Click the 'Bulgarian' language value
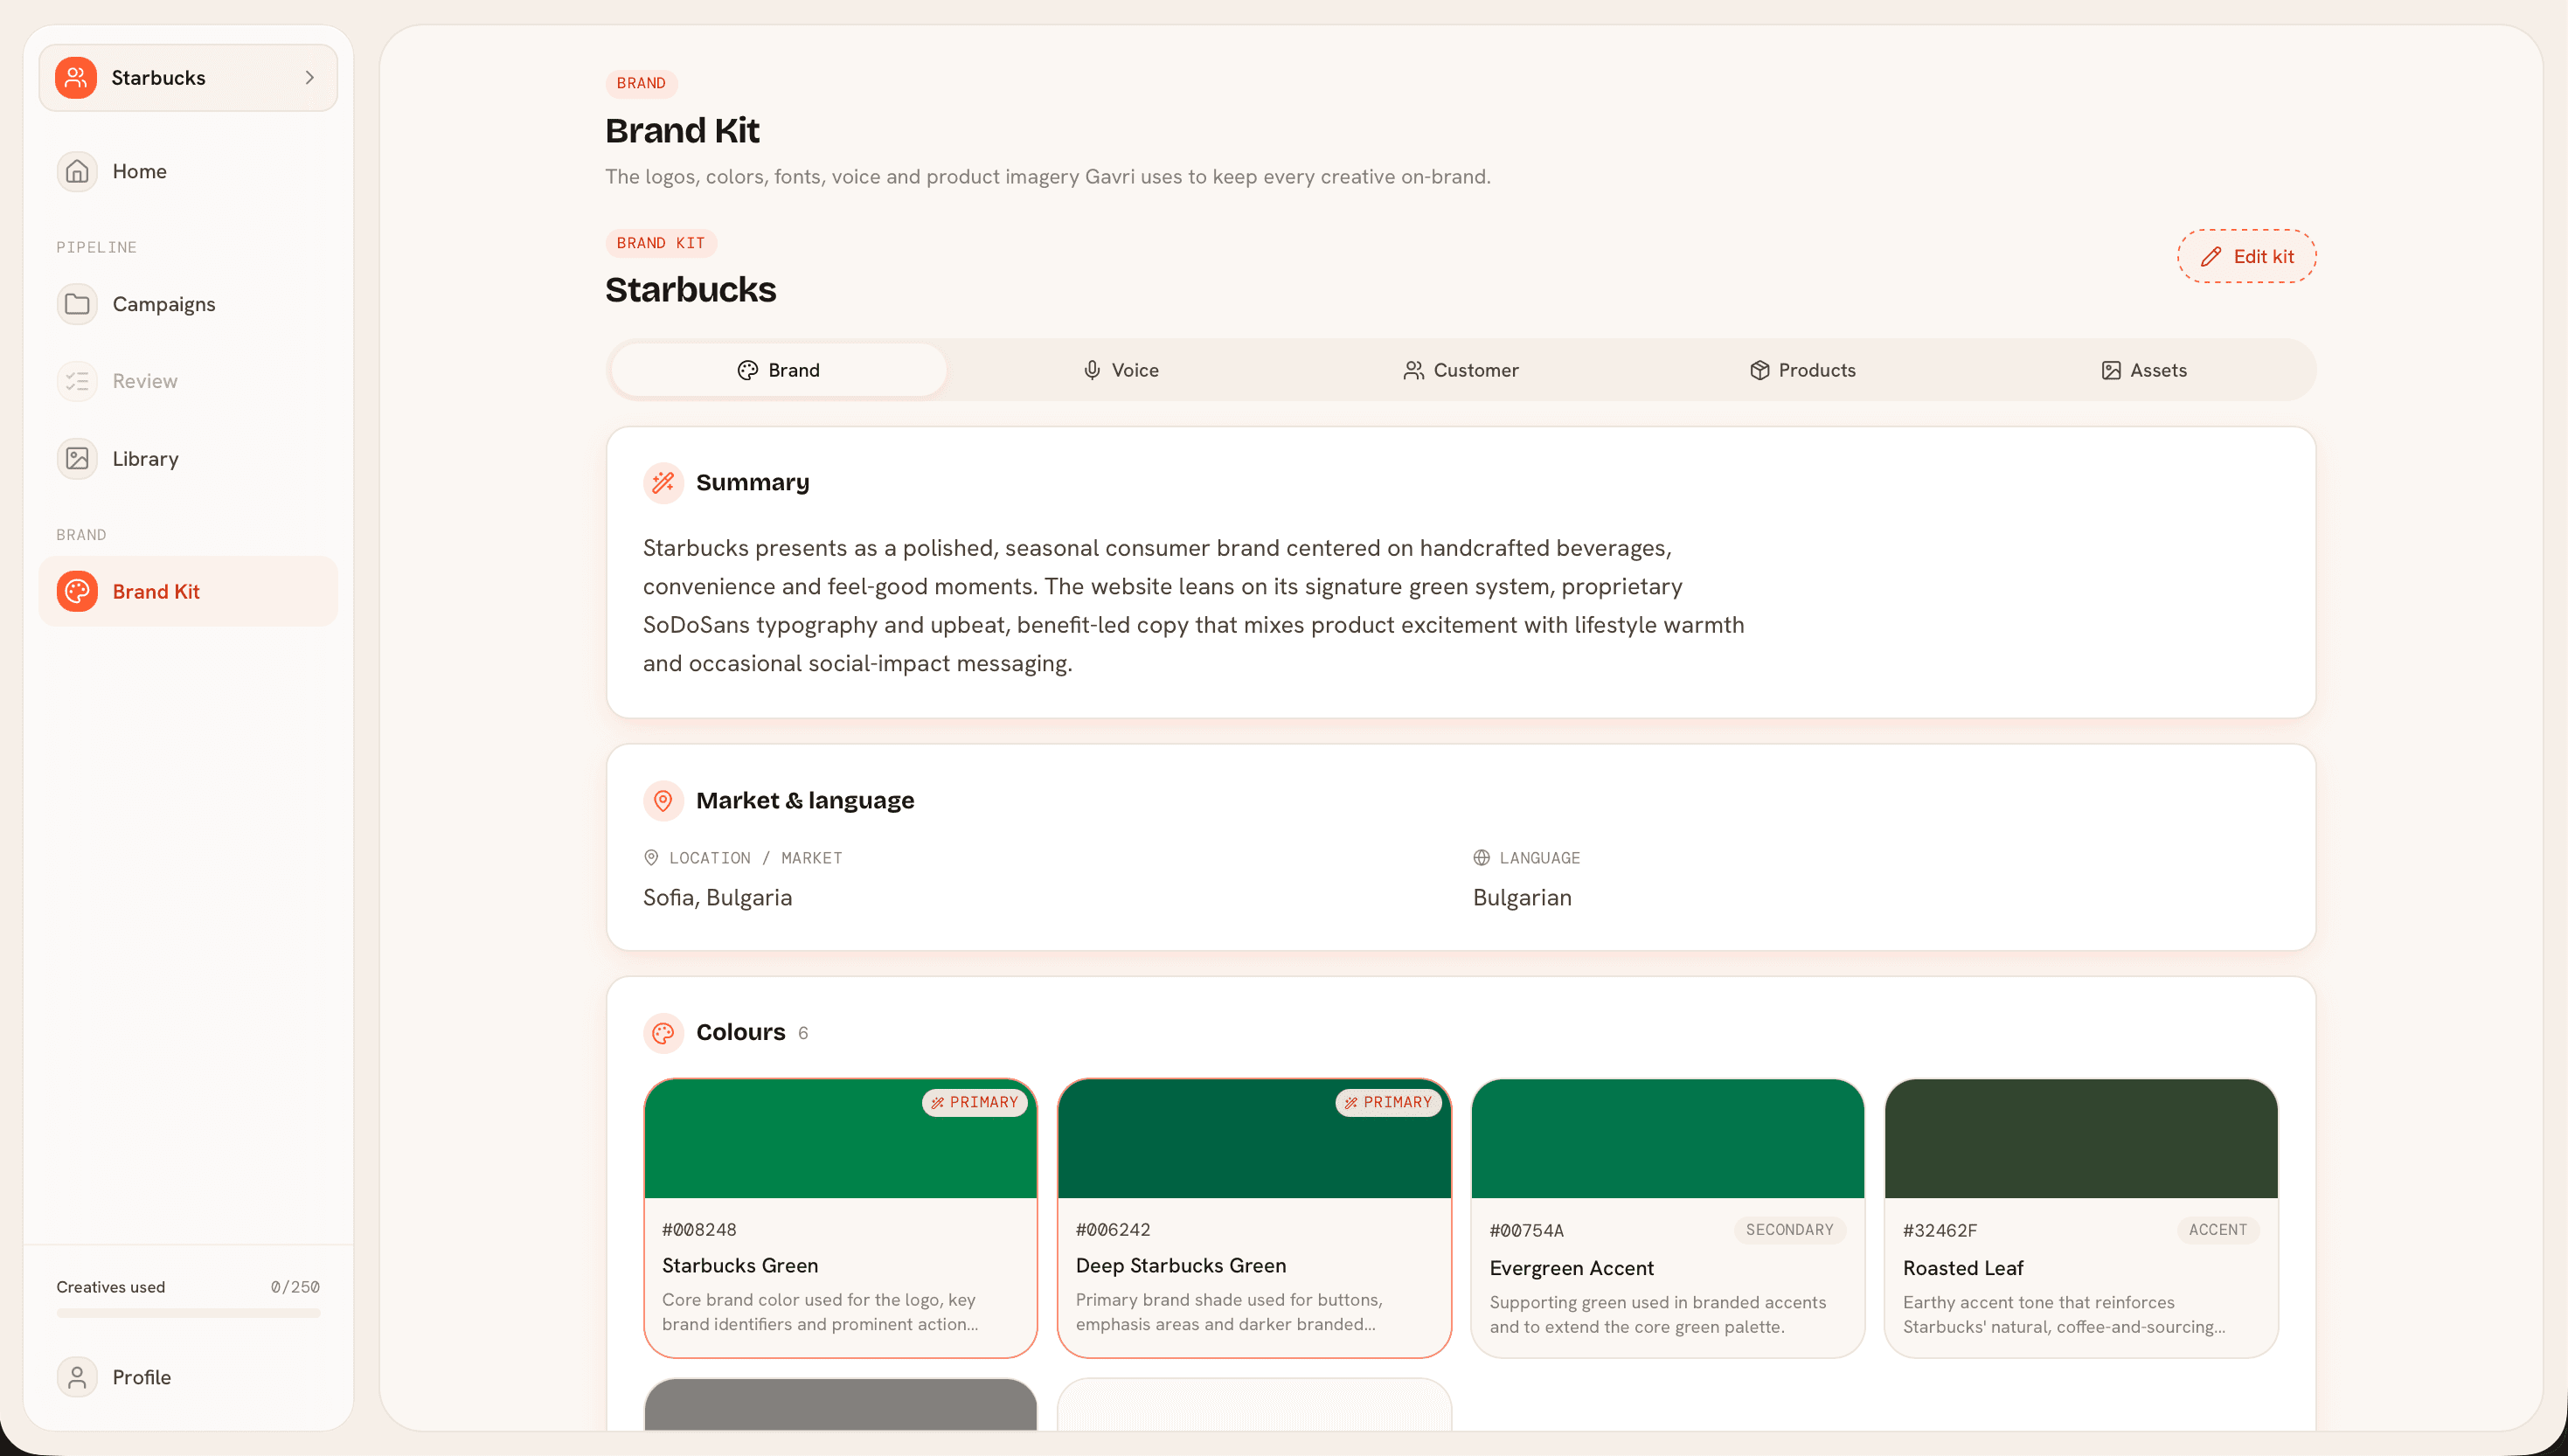2568x1456 pixels. point(1521,897)
